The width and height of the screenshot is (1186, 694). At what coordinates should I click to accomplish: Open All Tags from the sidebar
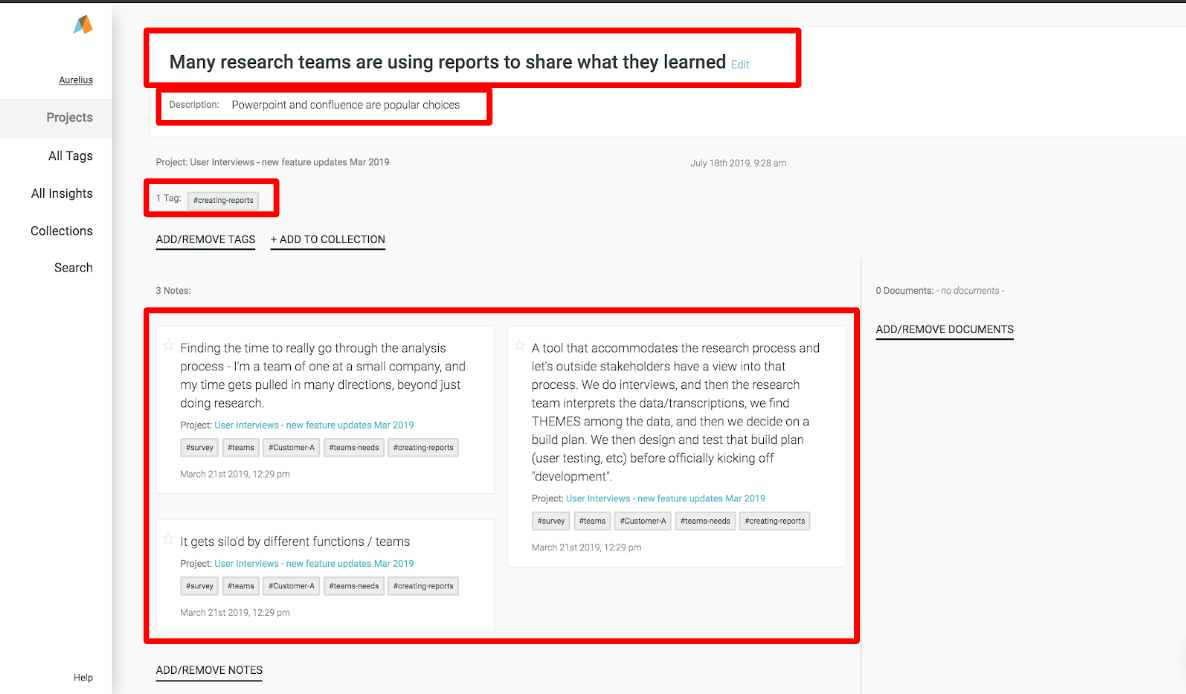[x=72, y=155]
